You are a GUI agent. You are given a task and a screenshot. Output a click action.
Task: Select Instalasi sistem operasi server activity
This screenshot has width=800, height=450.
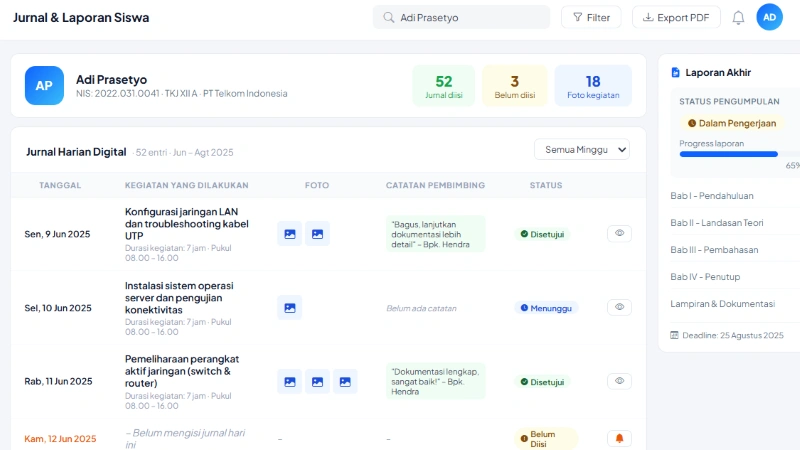coord(179,298)
